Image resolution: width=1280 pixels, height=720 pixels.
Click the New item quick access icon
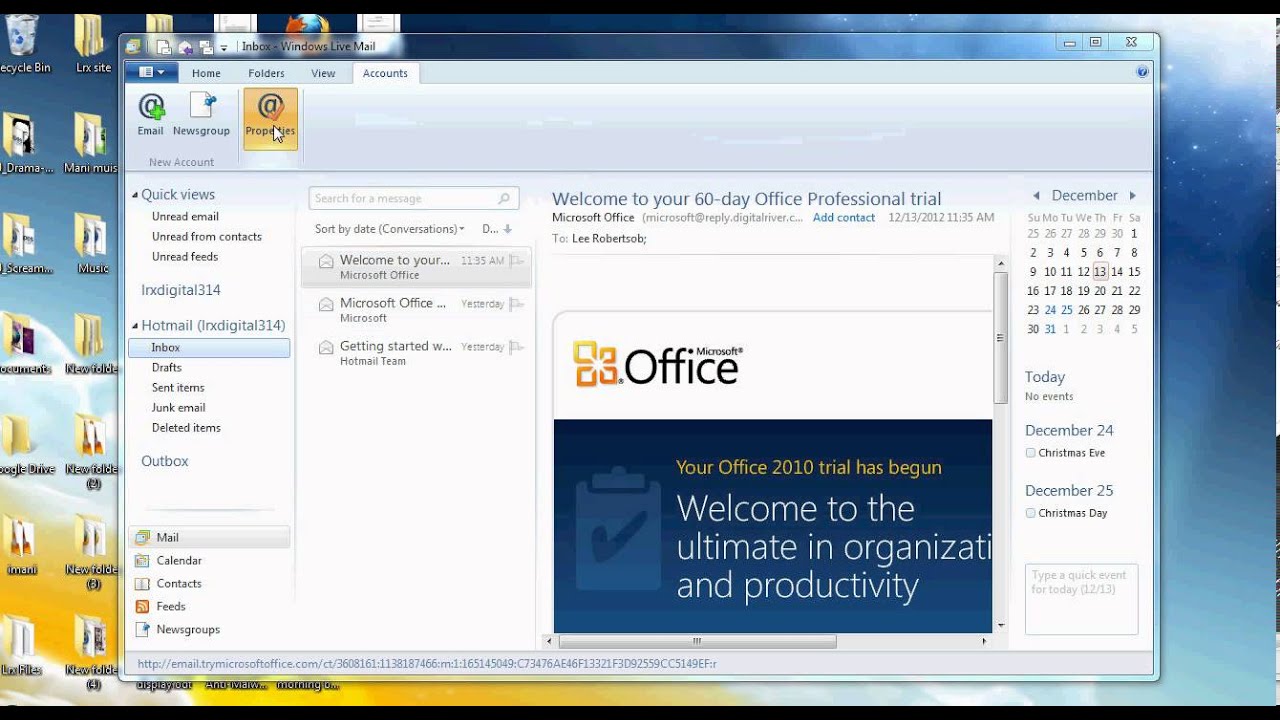tap(164, 47)
